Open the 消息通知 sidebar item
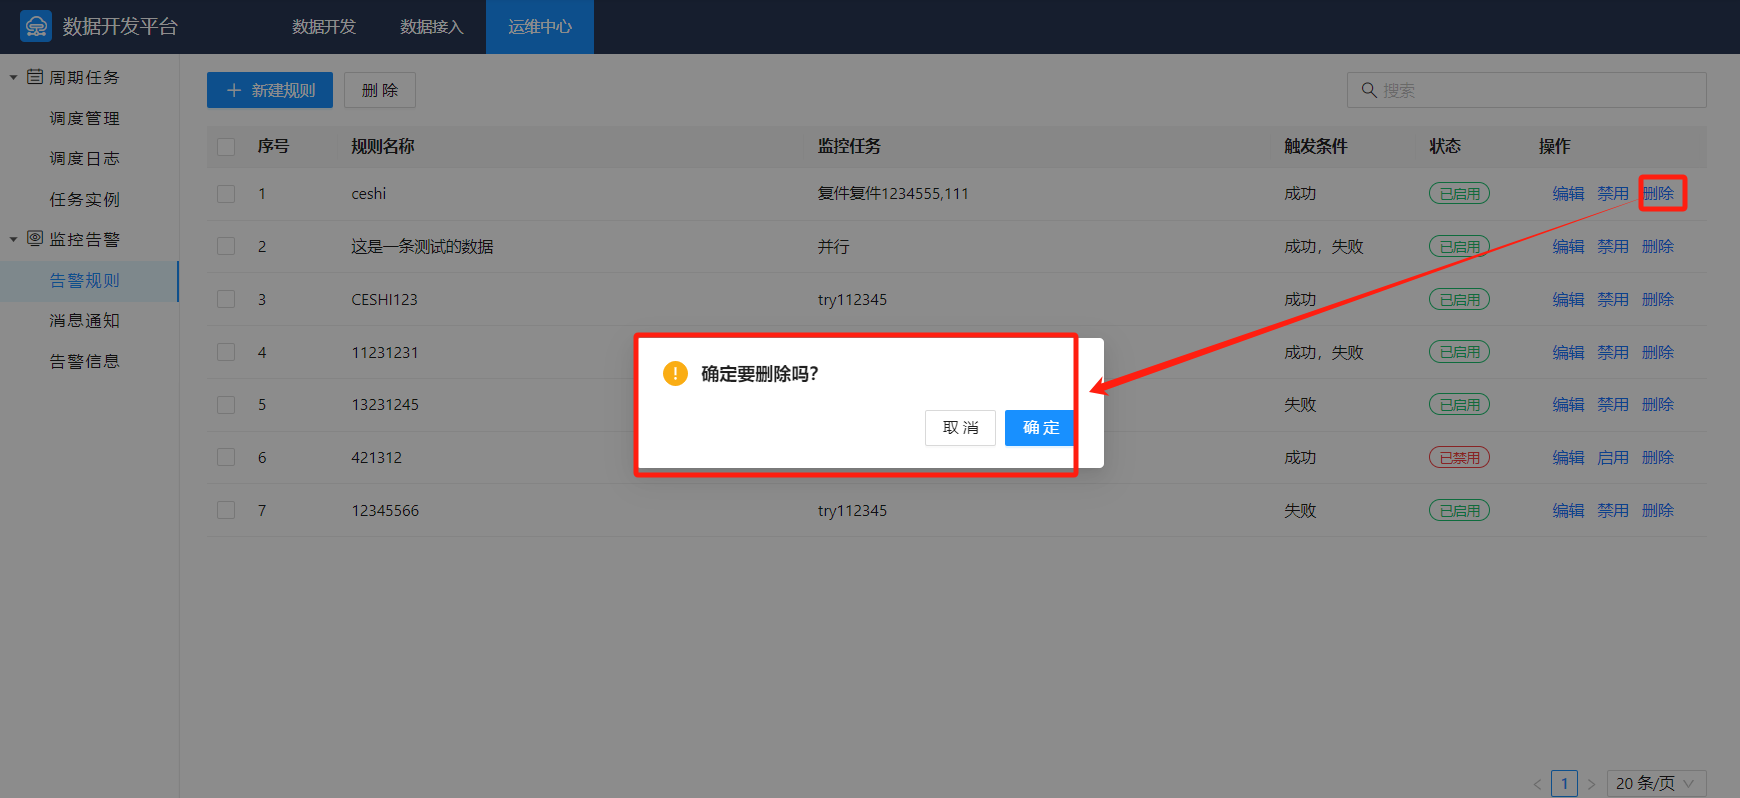This screenshot has height=798, width=1740. pyautogui.click(x=85, y=321)
